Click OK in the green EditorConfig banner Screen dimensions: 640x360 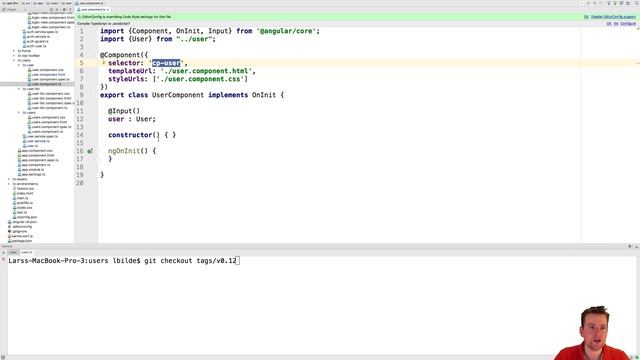(x=586, y=17)
